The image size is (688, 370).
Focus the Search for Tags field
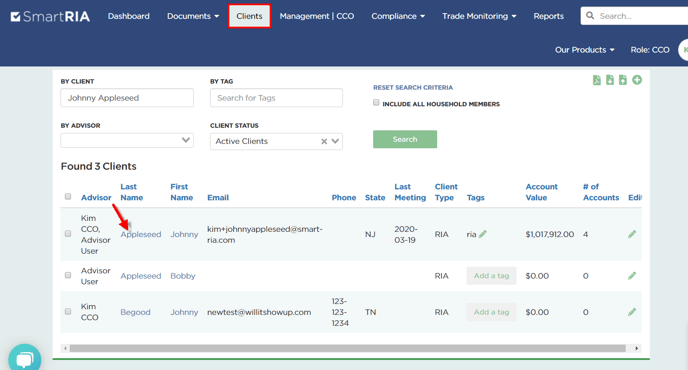(x=276, y=98)
